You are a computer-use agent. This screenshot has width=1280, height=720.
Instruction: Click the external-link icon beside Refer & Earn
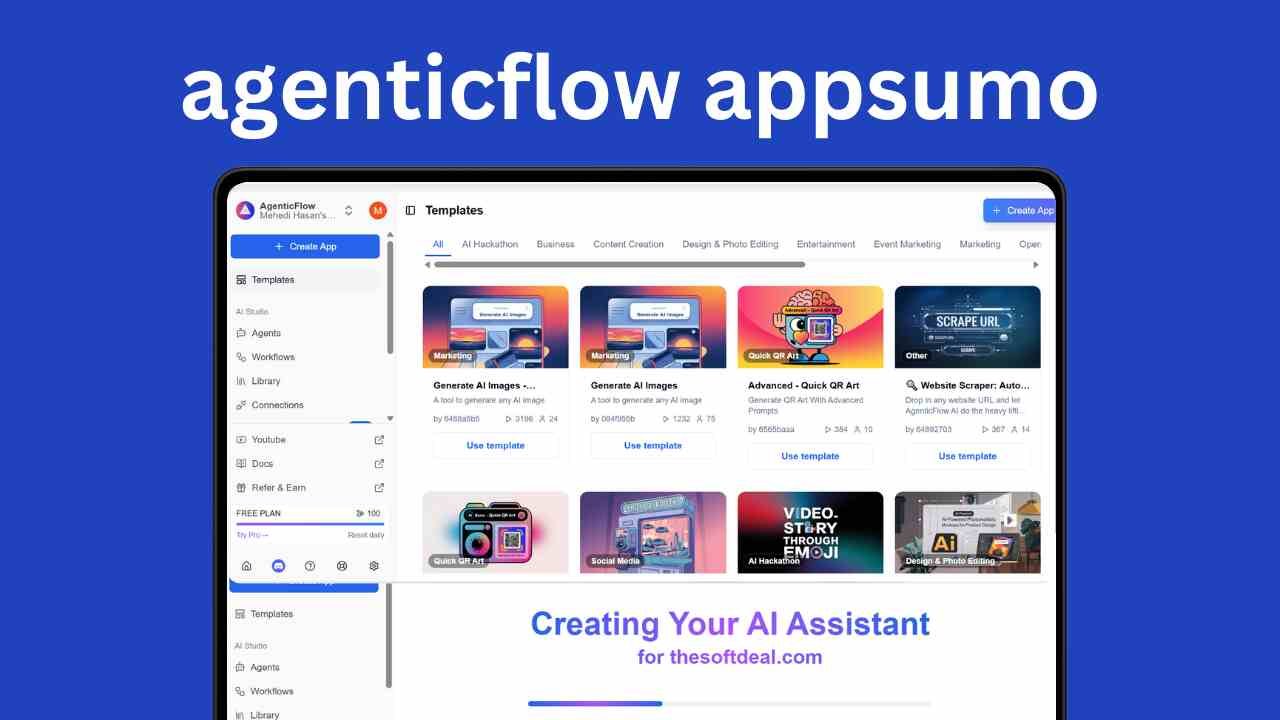point(379,488)
